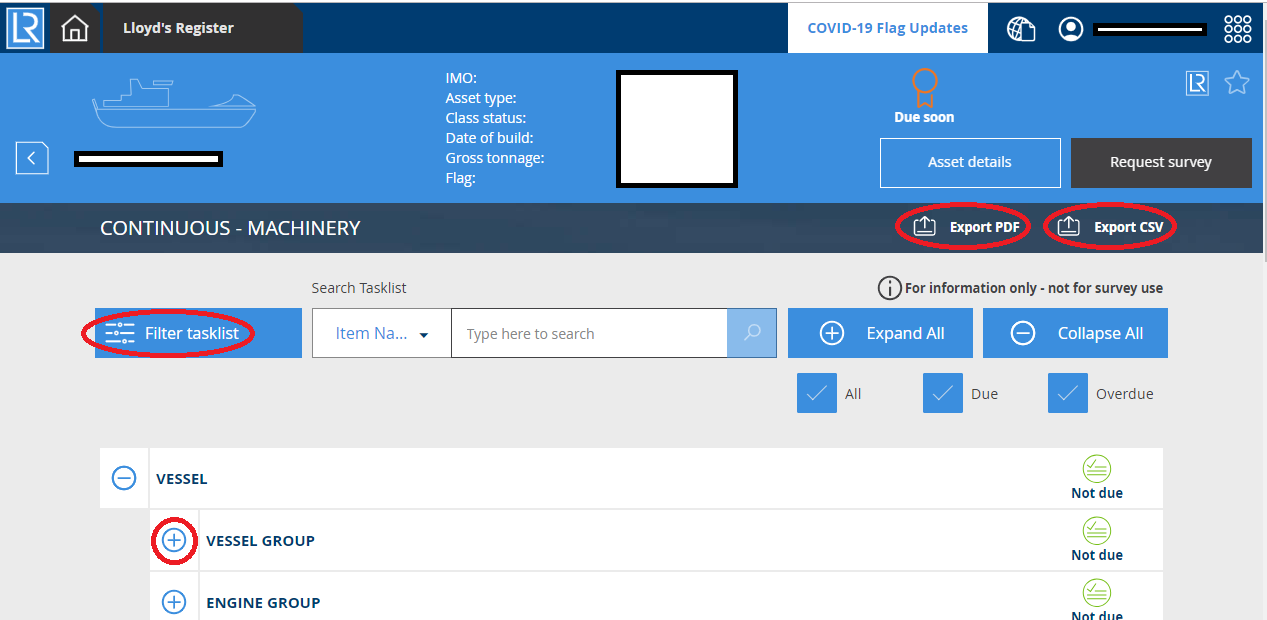The height and width of the screenshot is (620, 1267).
Task: Click the small LR class icon
Action: tap(1197, 83)
